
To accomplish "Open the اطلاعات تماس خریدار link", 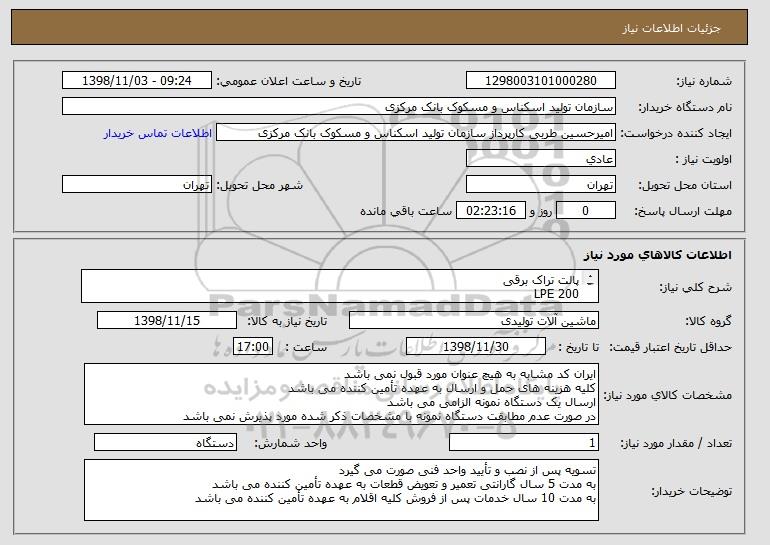I will click(158, 133).
